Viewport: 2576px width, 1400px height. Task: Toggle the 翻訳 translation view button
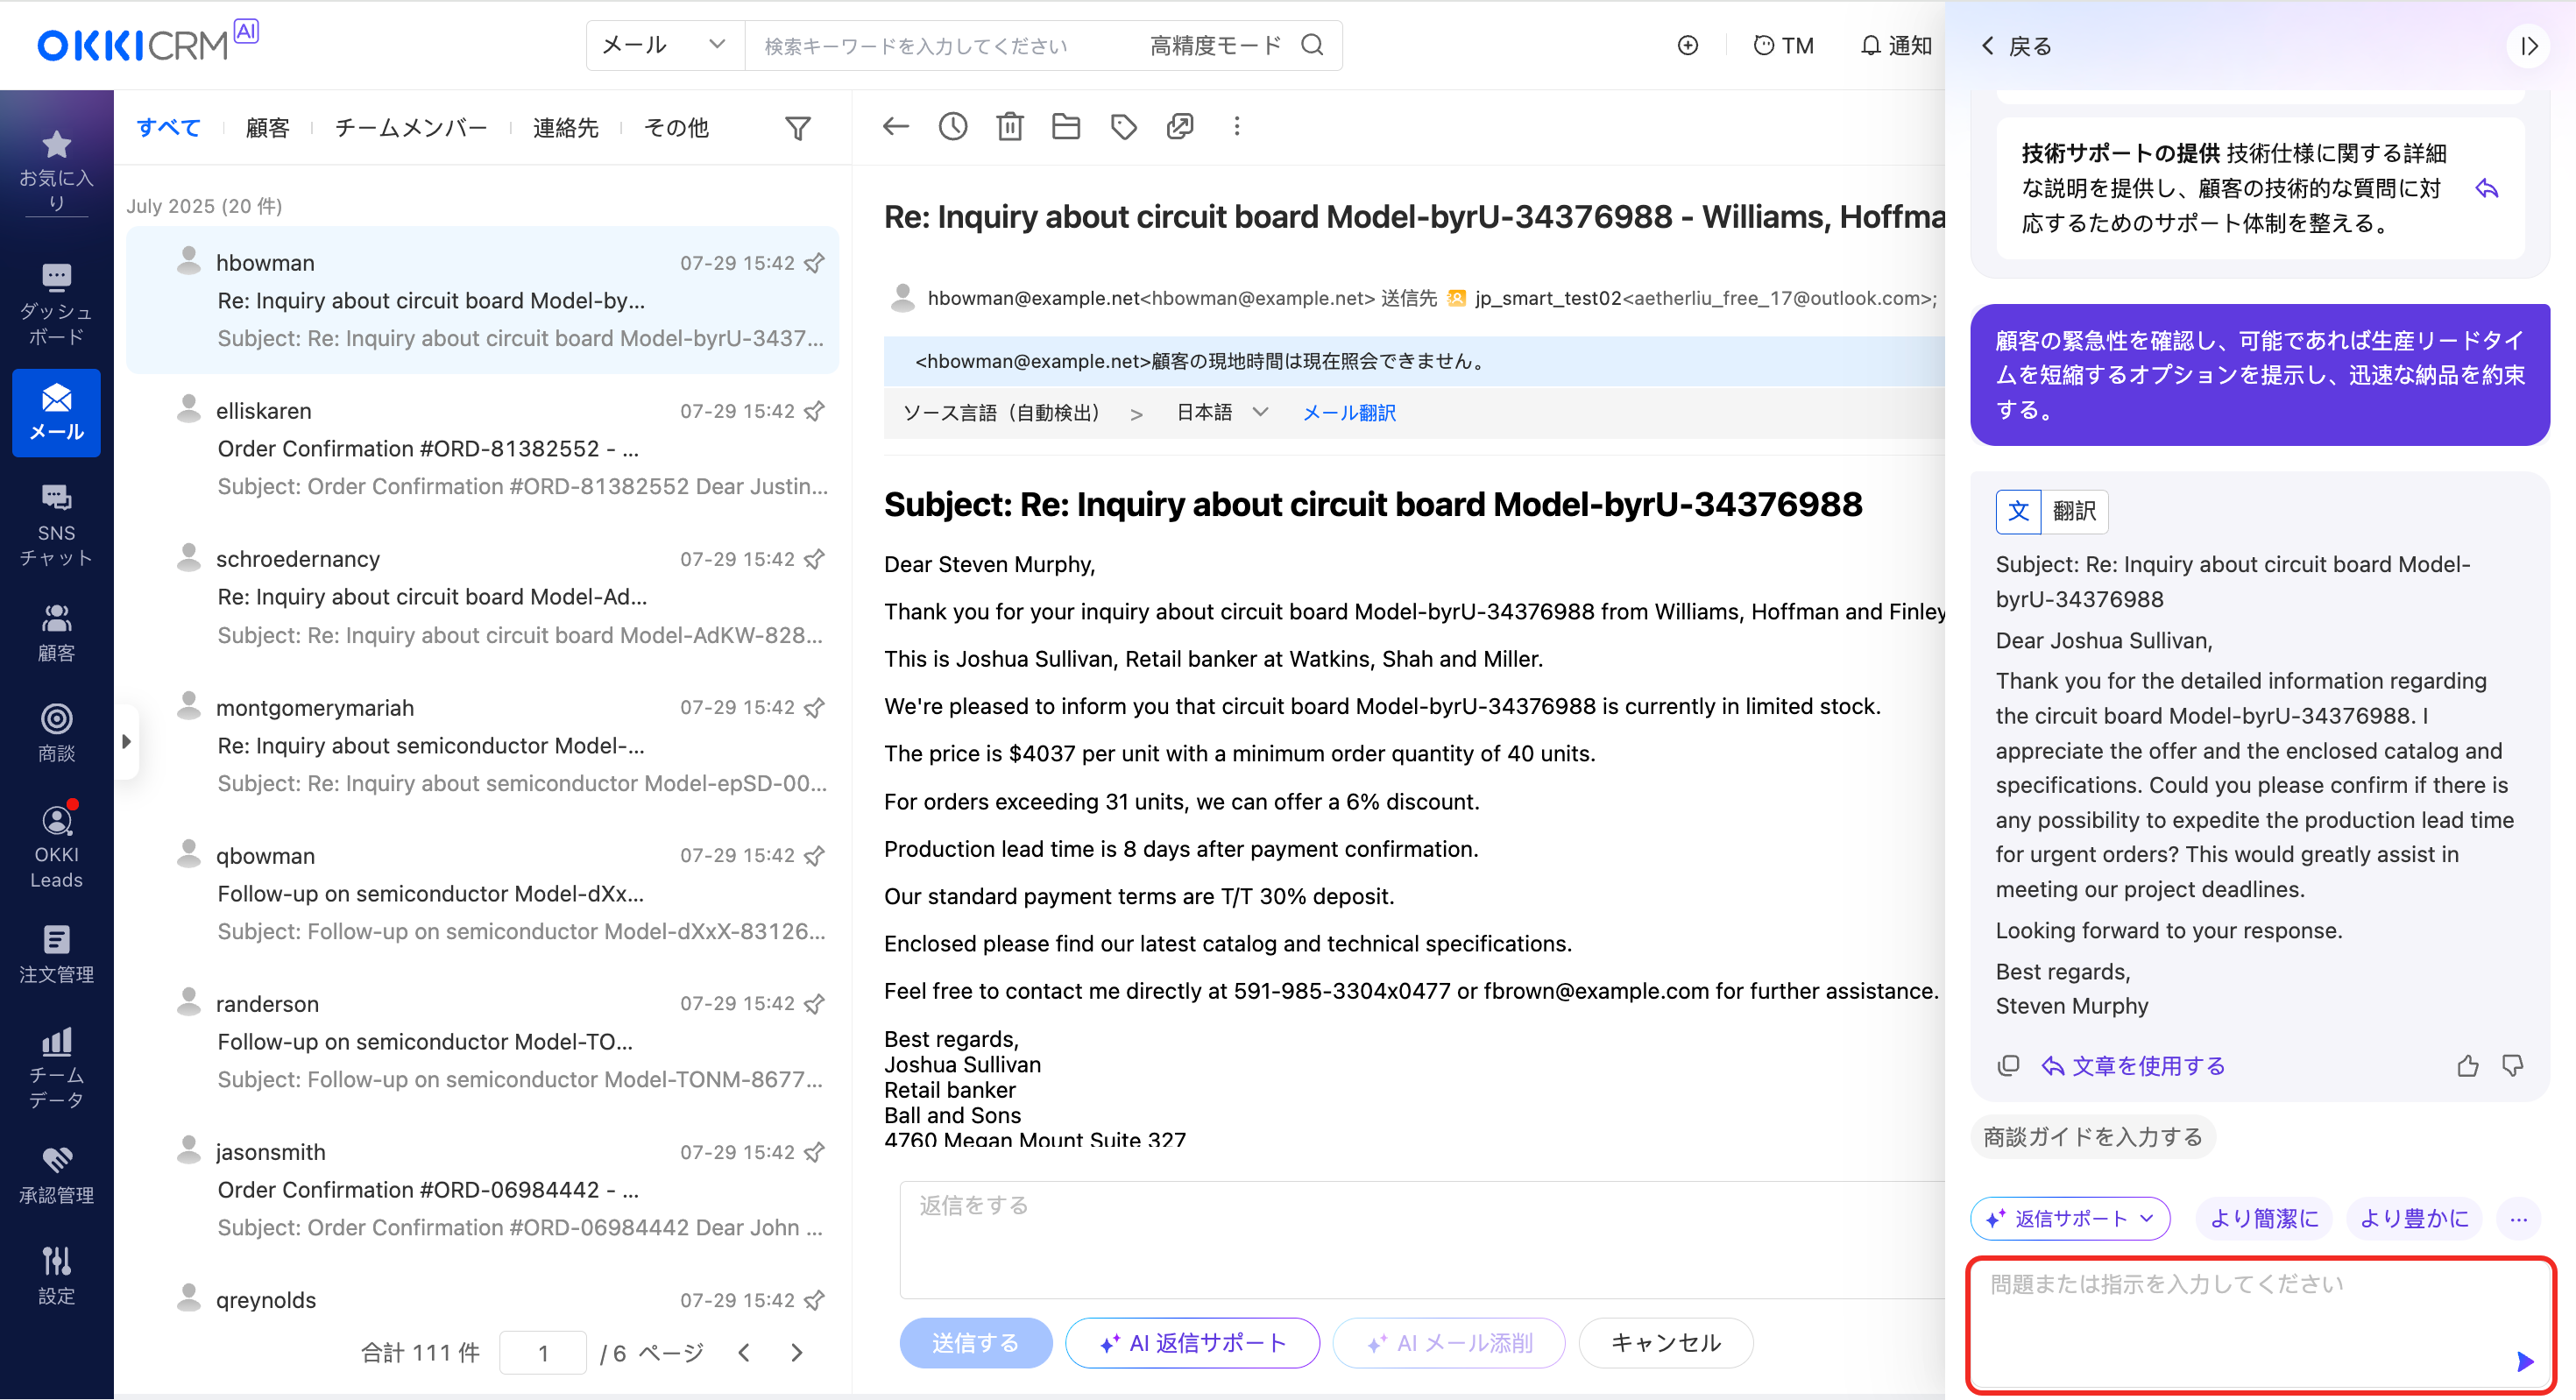pyautogui.click(x=2074, y=511)
